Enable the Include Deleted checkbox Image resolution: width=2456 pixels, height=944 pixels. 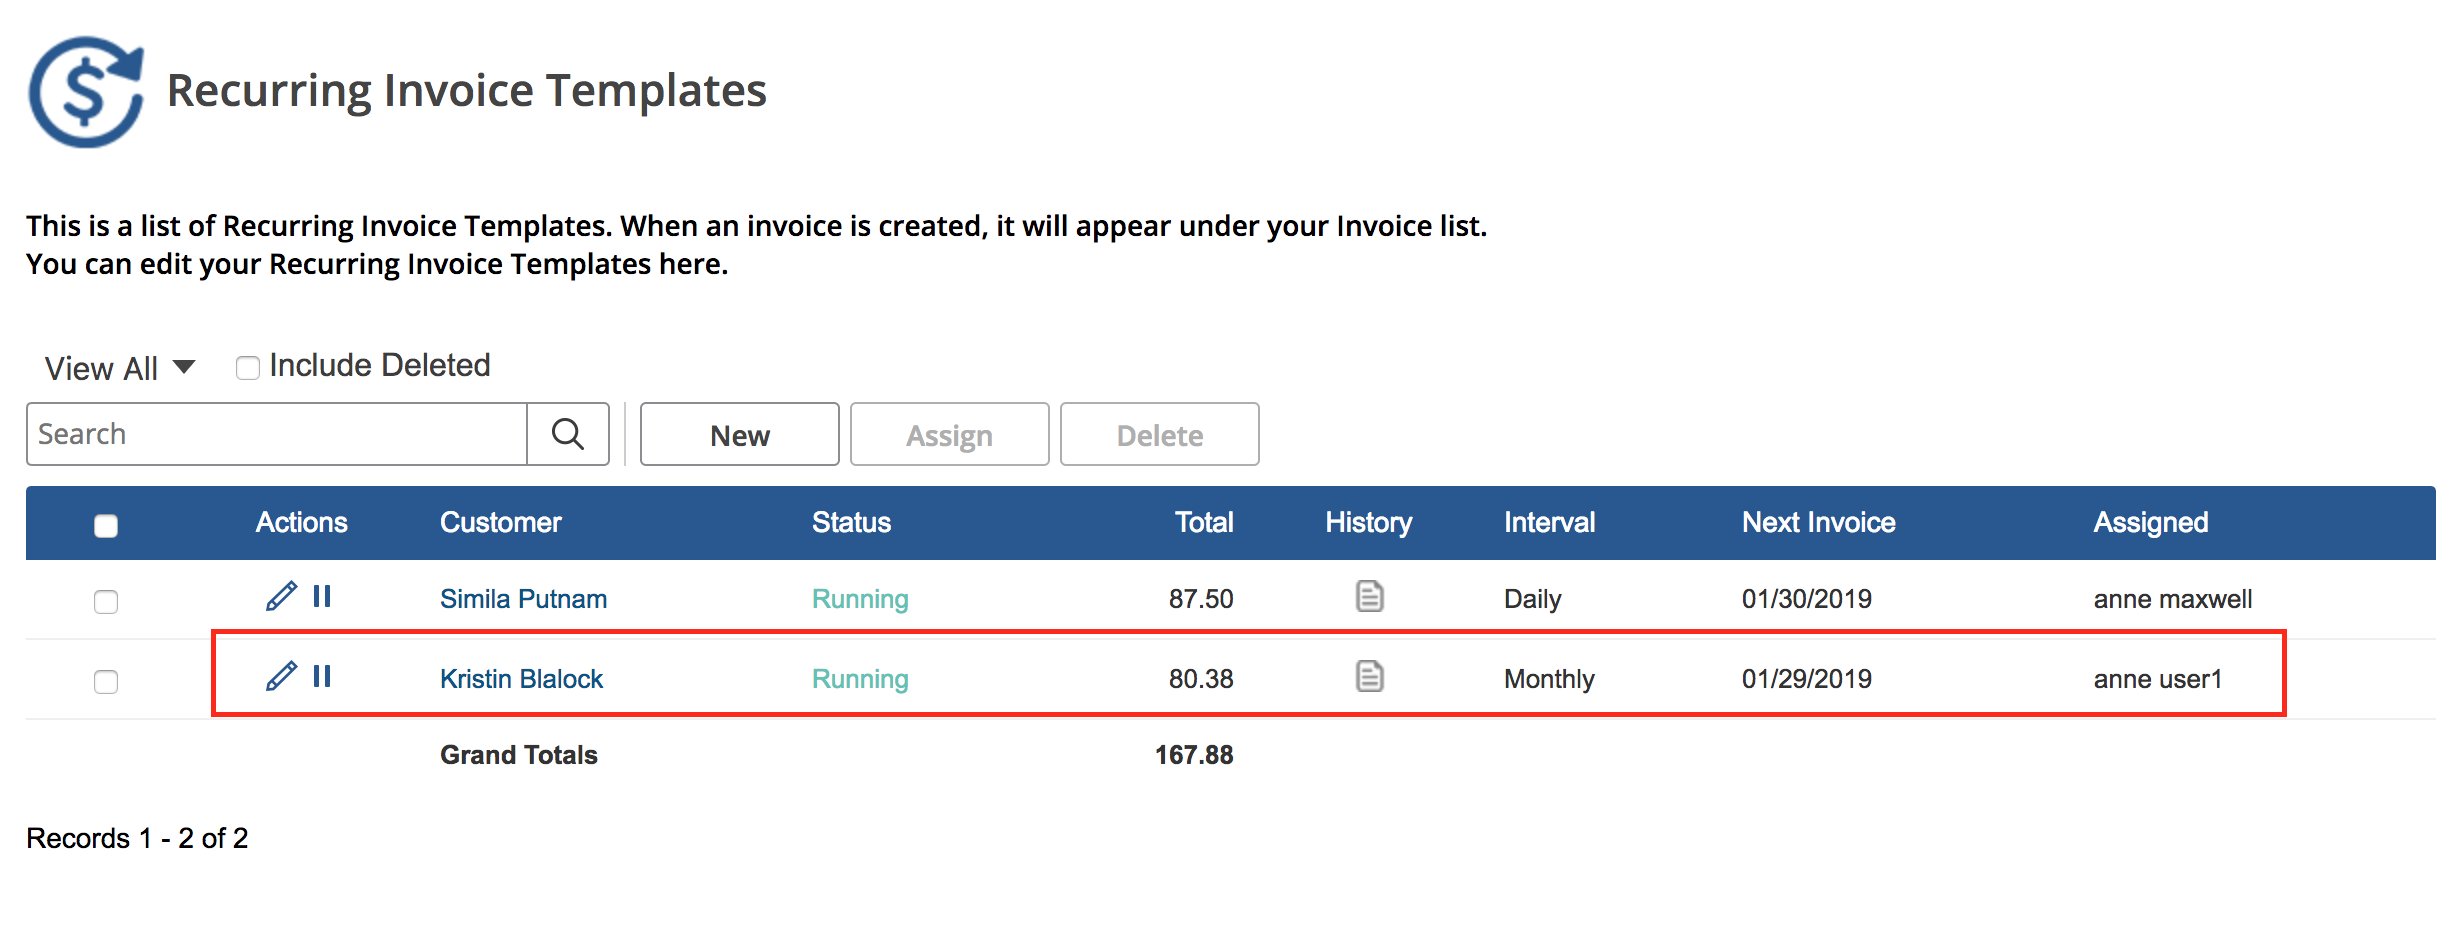tap(247, 368)
